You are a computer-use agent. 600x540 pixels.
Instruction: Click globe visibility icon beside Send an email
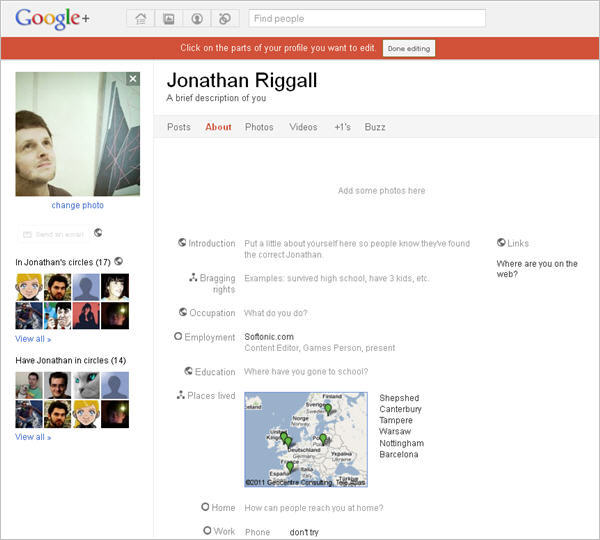(99, 233)
